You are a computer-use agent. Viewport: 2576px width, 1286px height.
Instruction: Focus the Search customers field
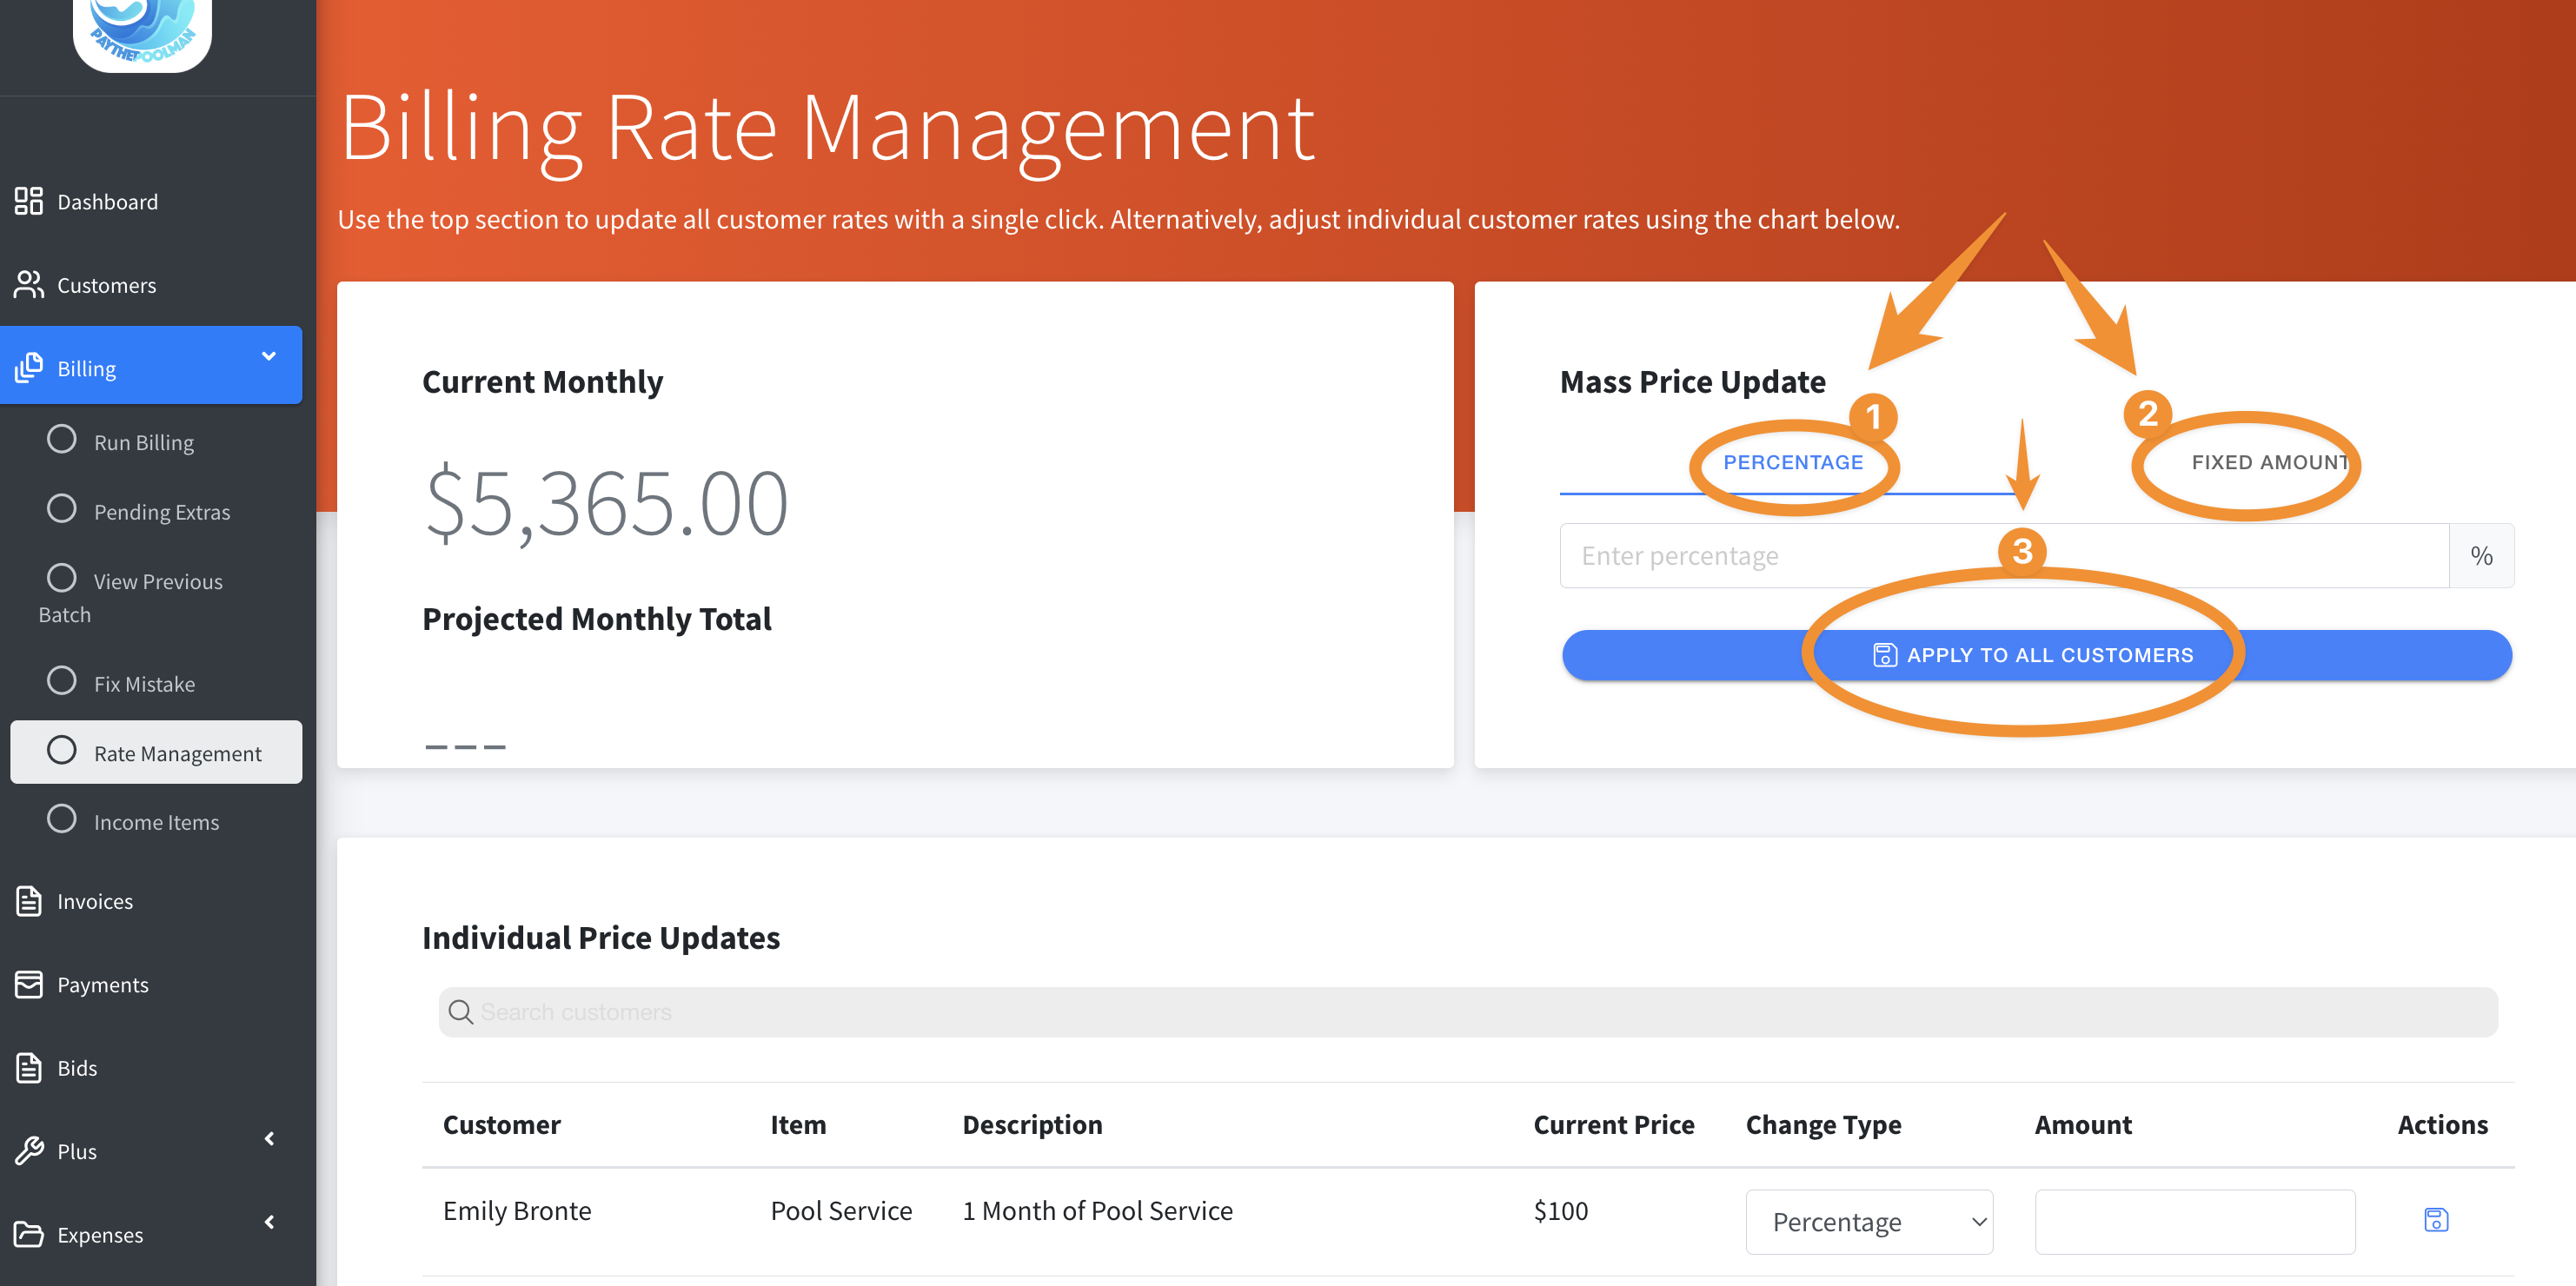[x=1468, y=1012]
